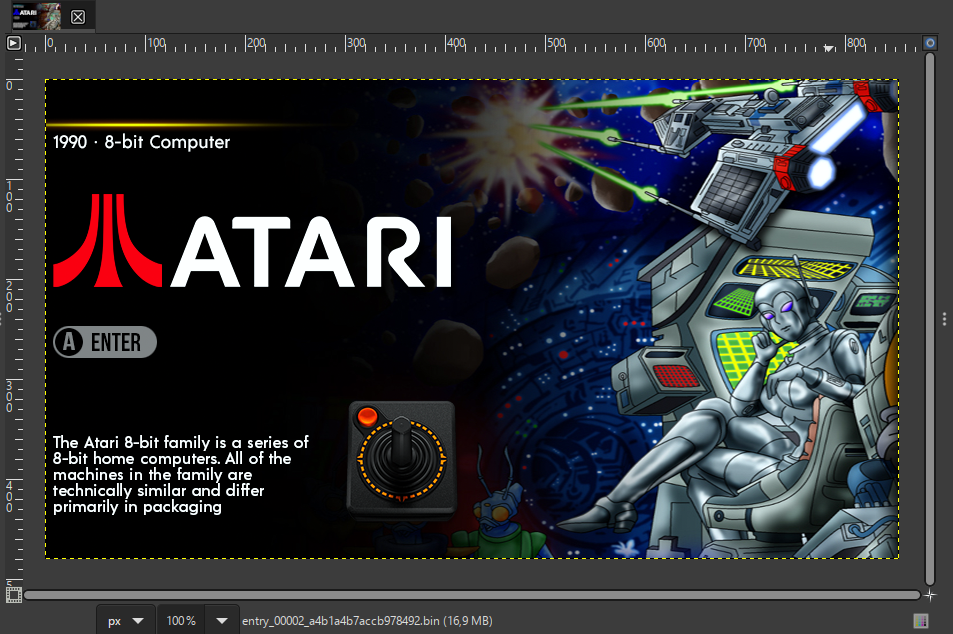
Task: Click the 100% zoom value field
Action: click(181, 621)
